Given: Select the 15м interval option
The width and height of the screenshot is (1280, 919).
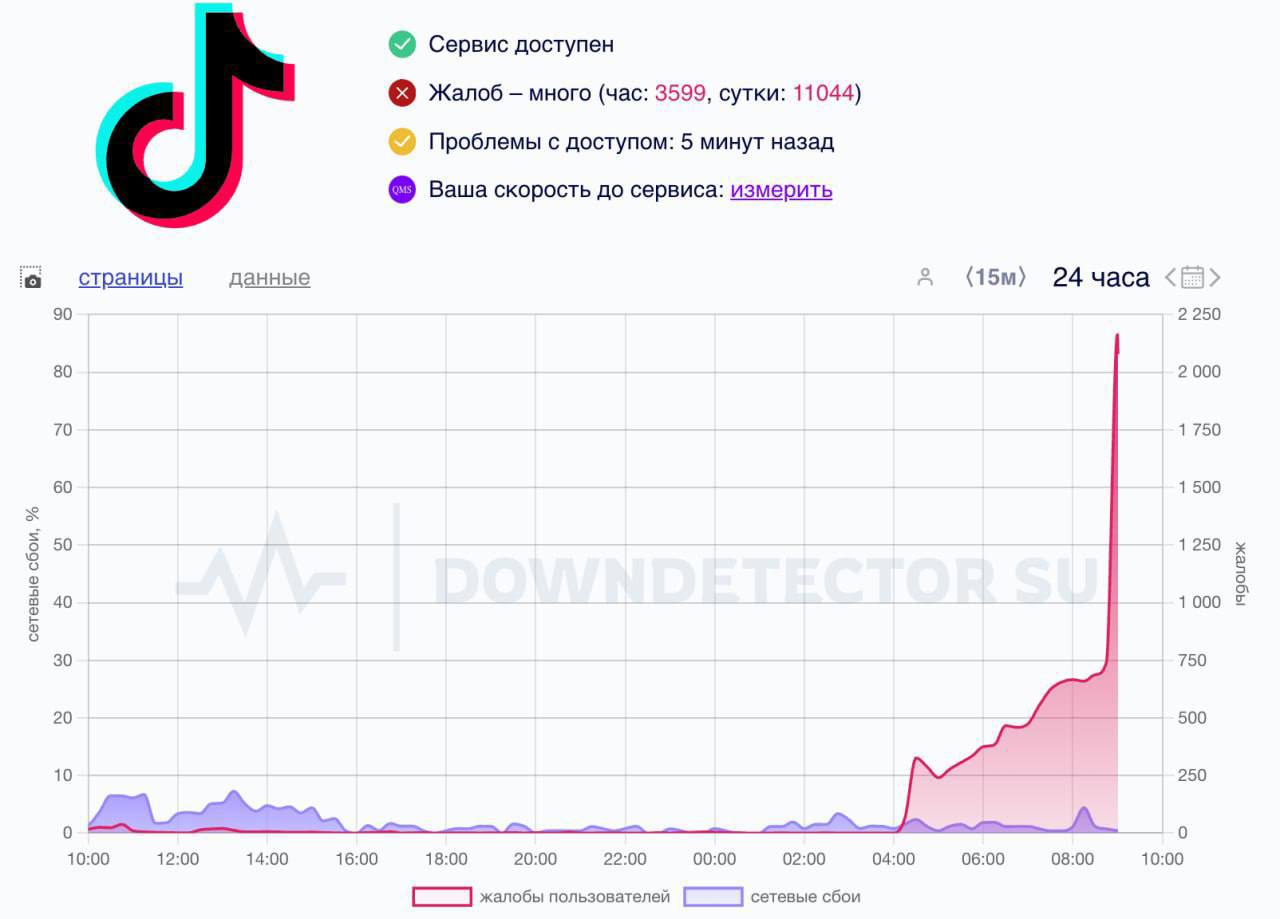Looking at the screenshot, I should point(995,277).
